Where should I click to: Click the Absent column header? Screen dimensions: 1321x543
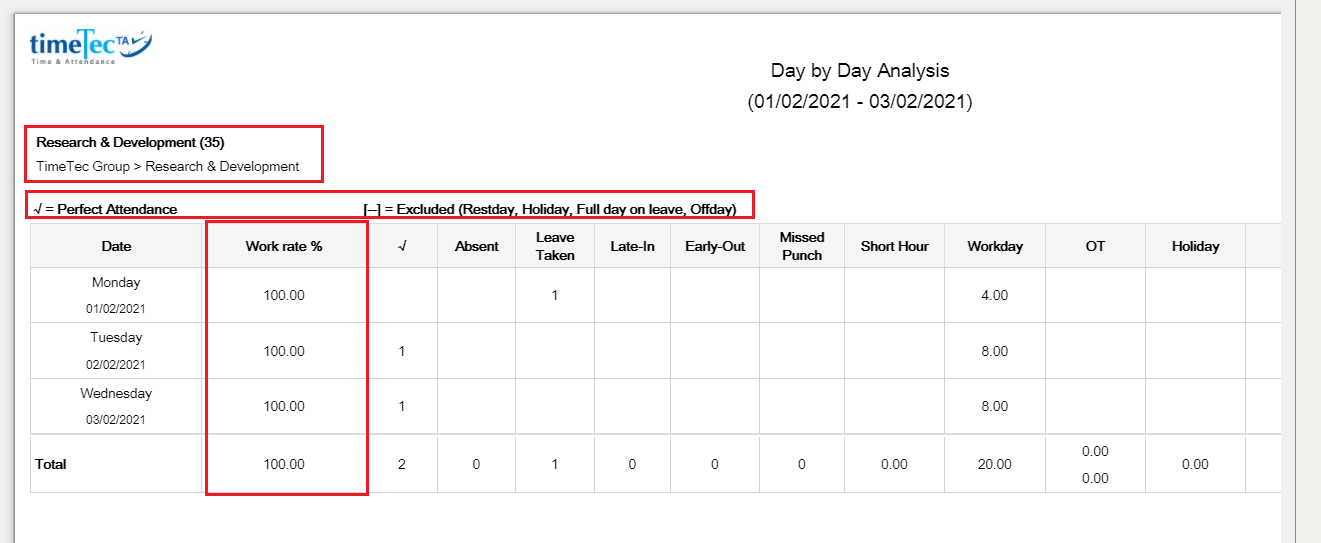tap(476, 246)
